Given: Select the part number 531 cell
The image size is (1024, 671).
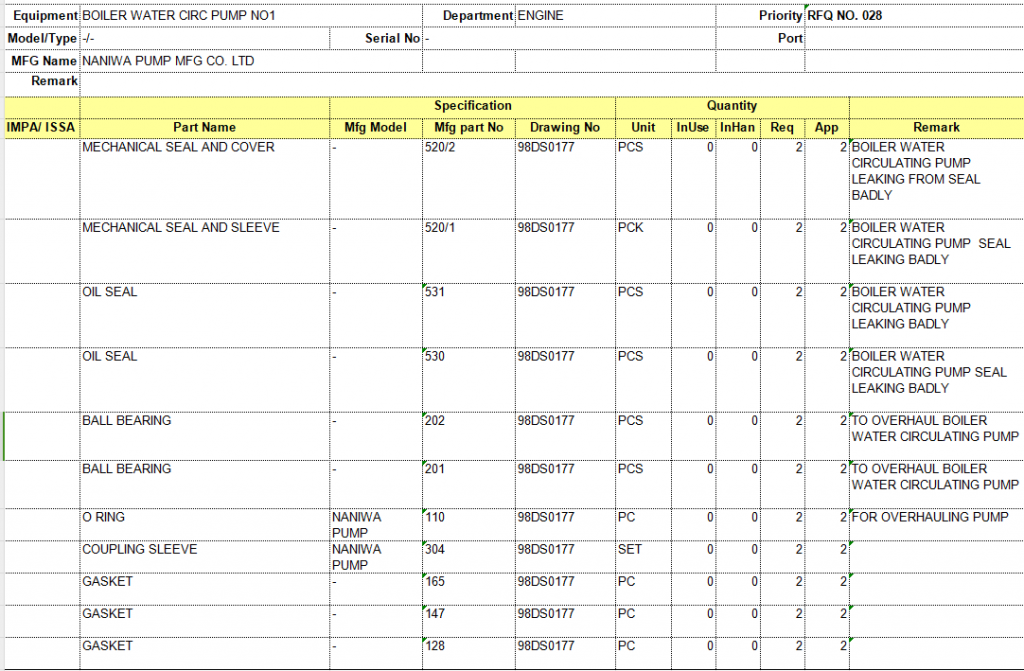Looking at the screenshot, I should point(435,293).
